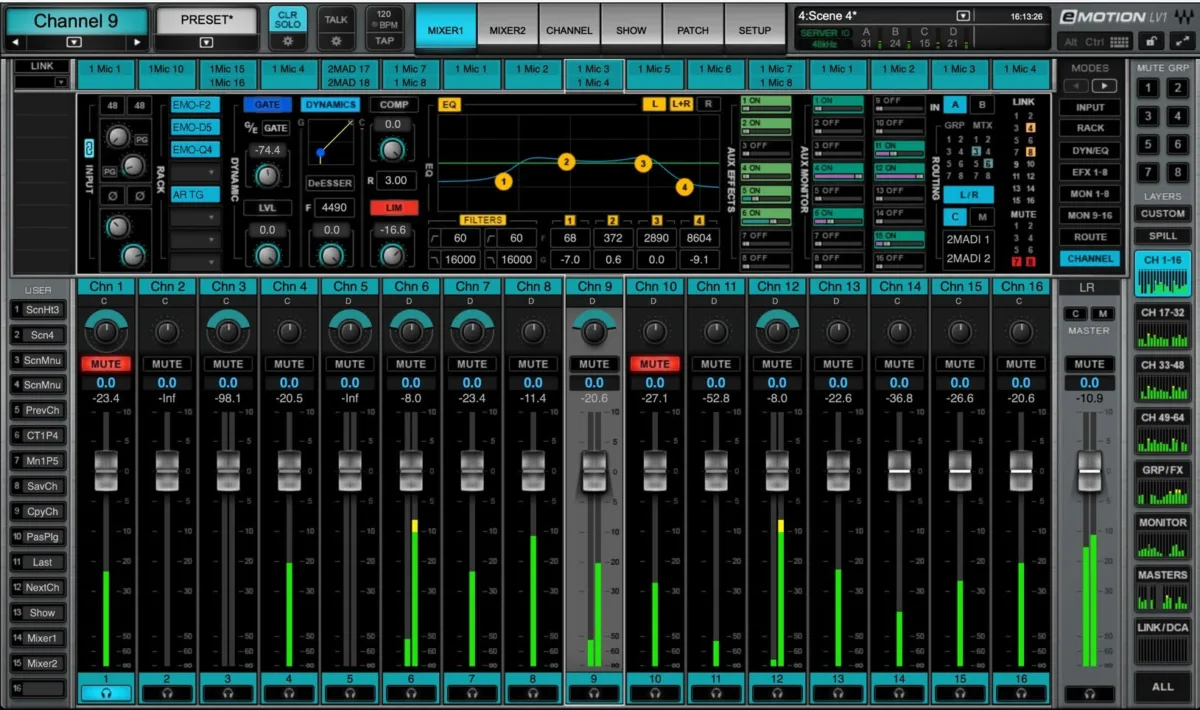Go to the previous channel with the left arrow
1200x710 pixels.
click(15, 42)
